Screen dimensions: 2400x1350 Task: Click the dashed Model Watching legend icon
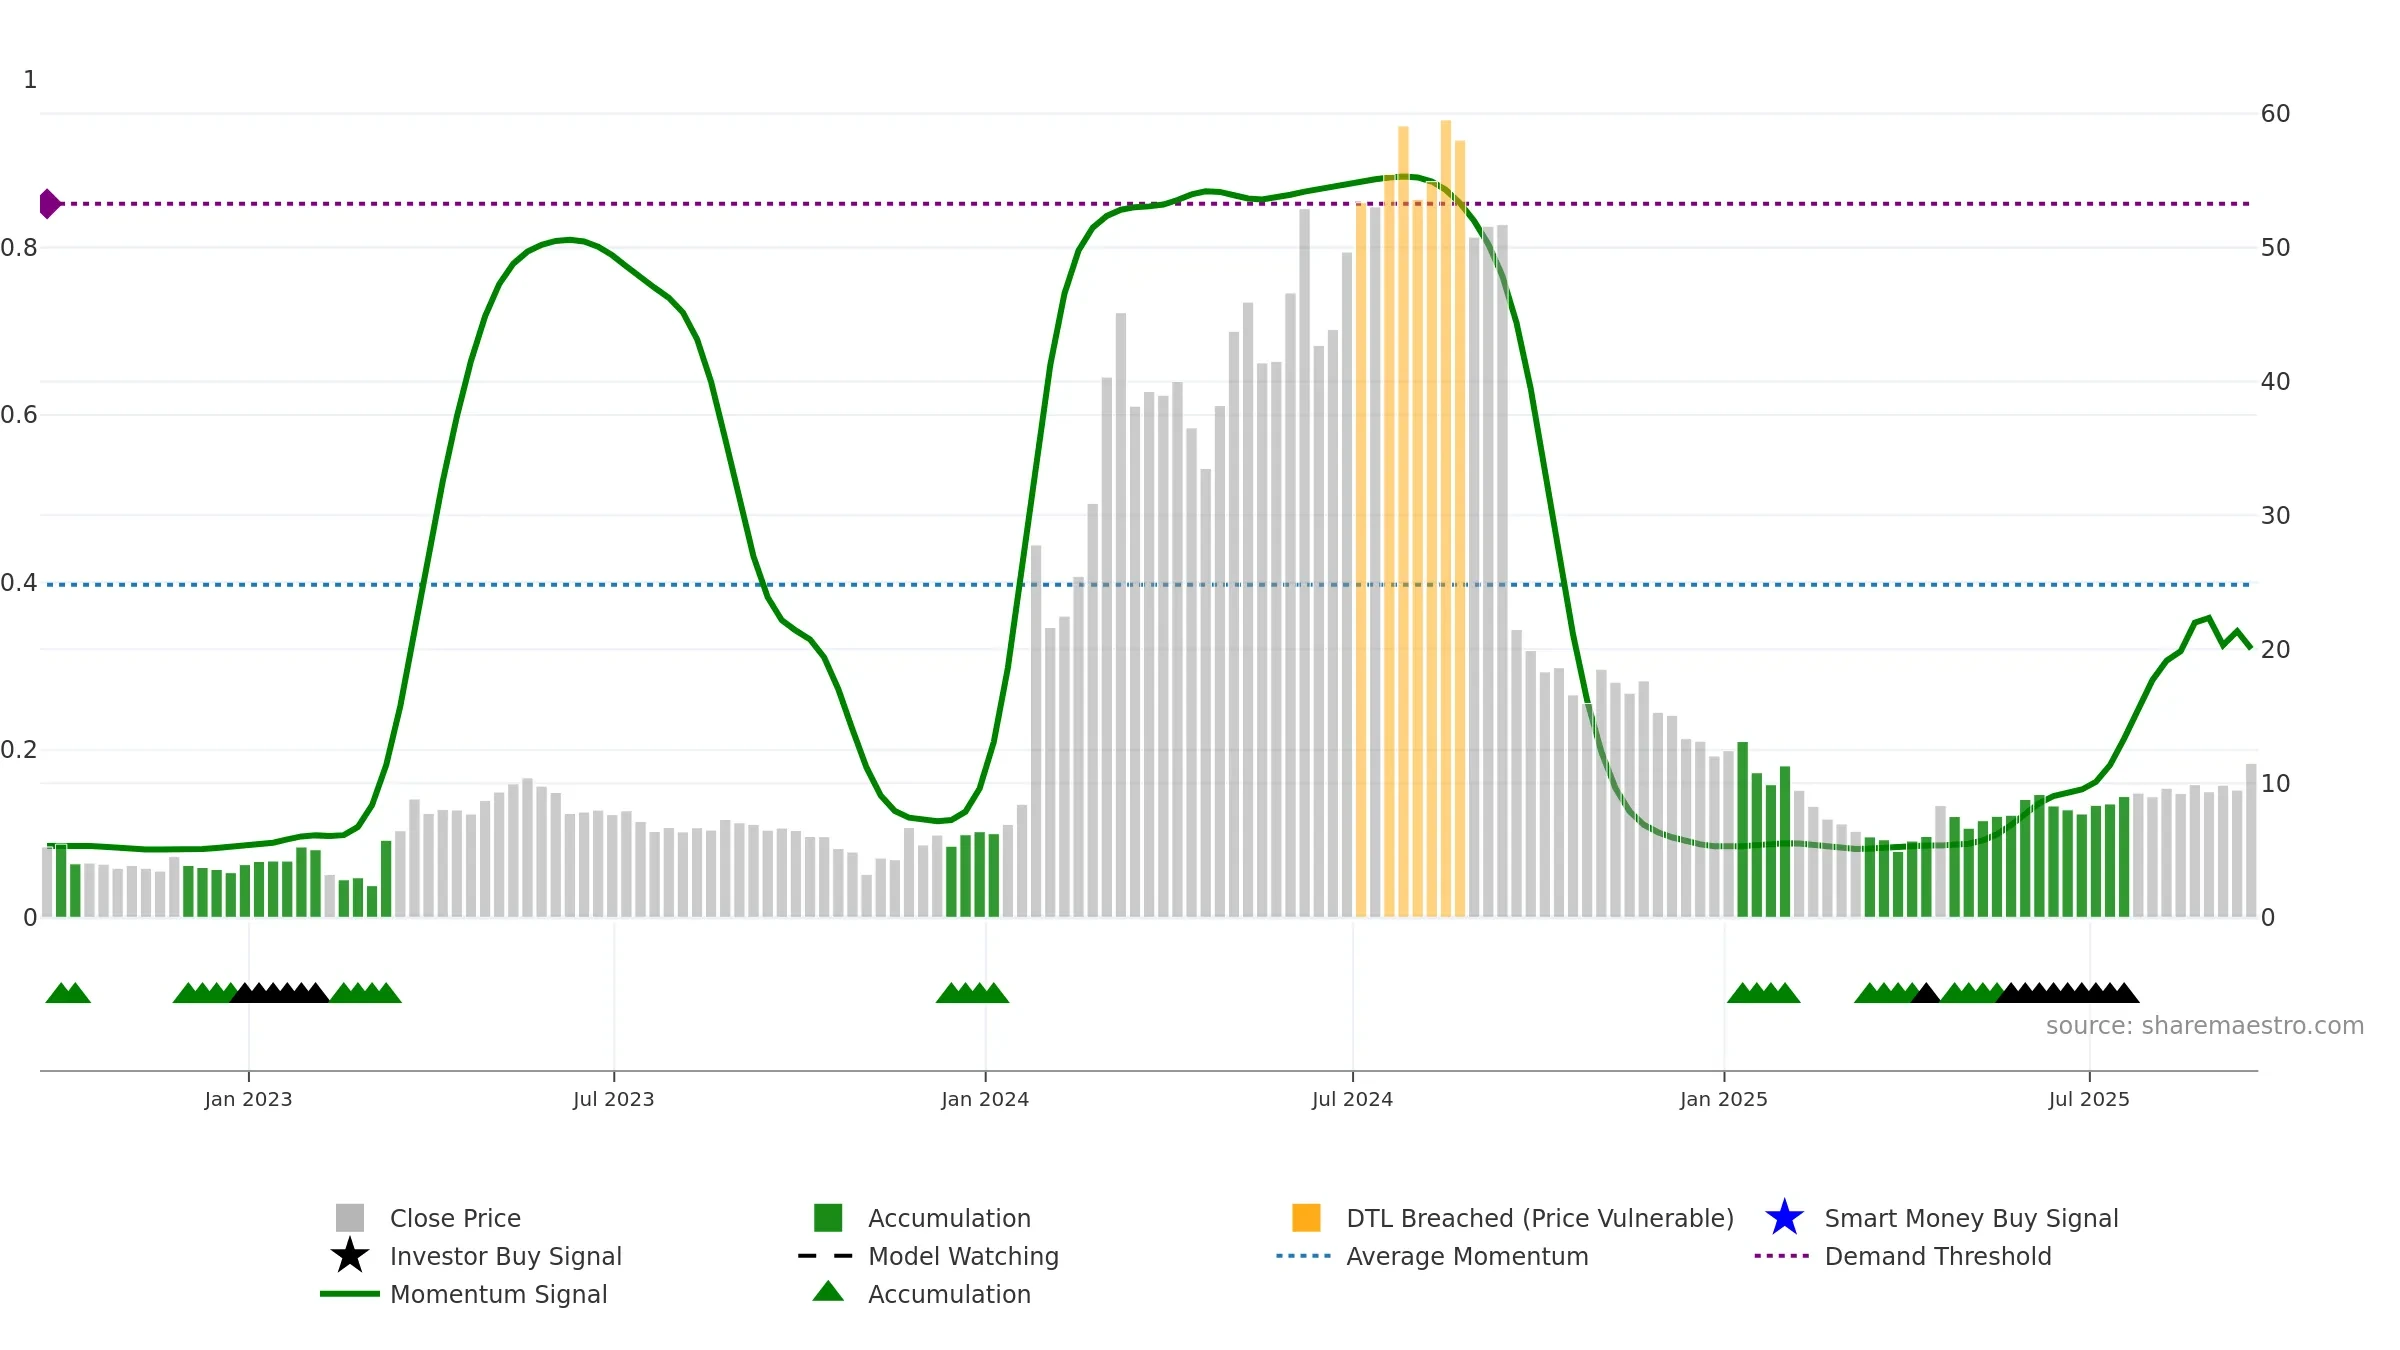(826, 1256)
